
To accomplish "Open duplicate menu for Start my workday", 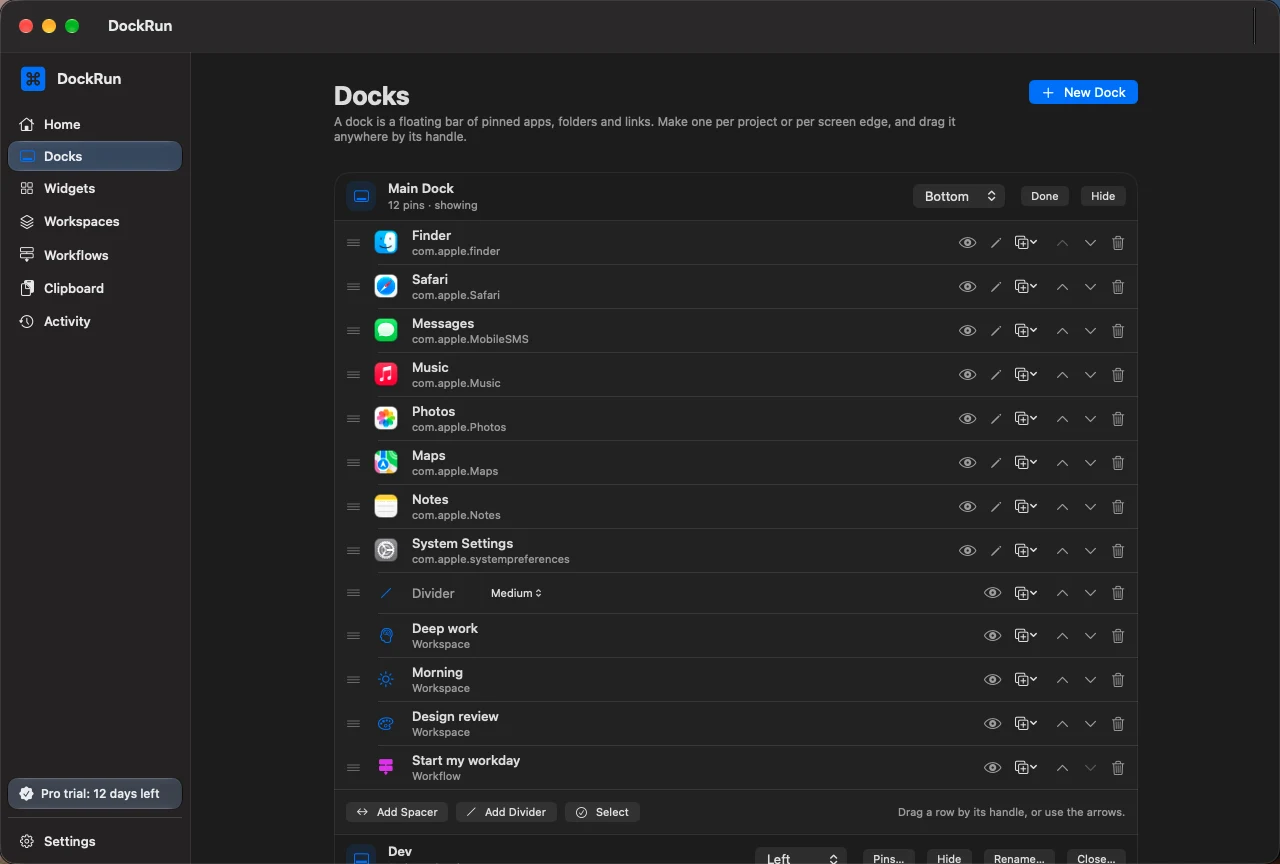I will pos(1026,768).
